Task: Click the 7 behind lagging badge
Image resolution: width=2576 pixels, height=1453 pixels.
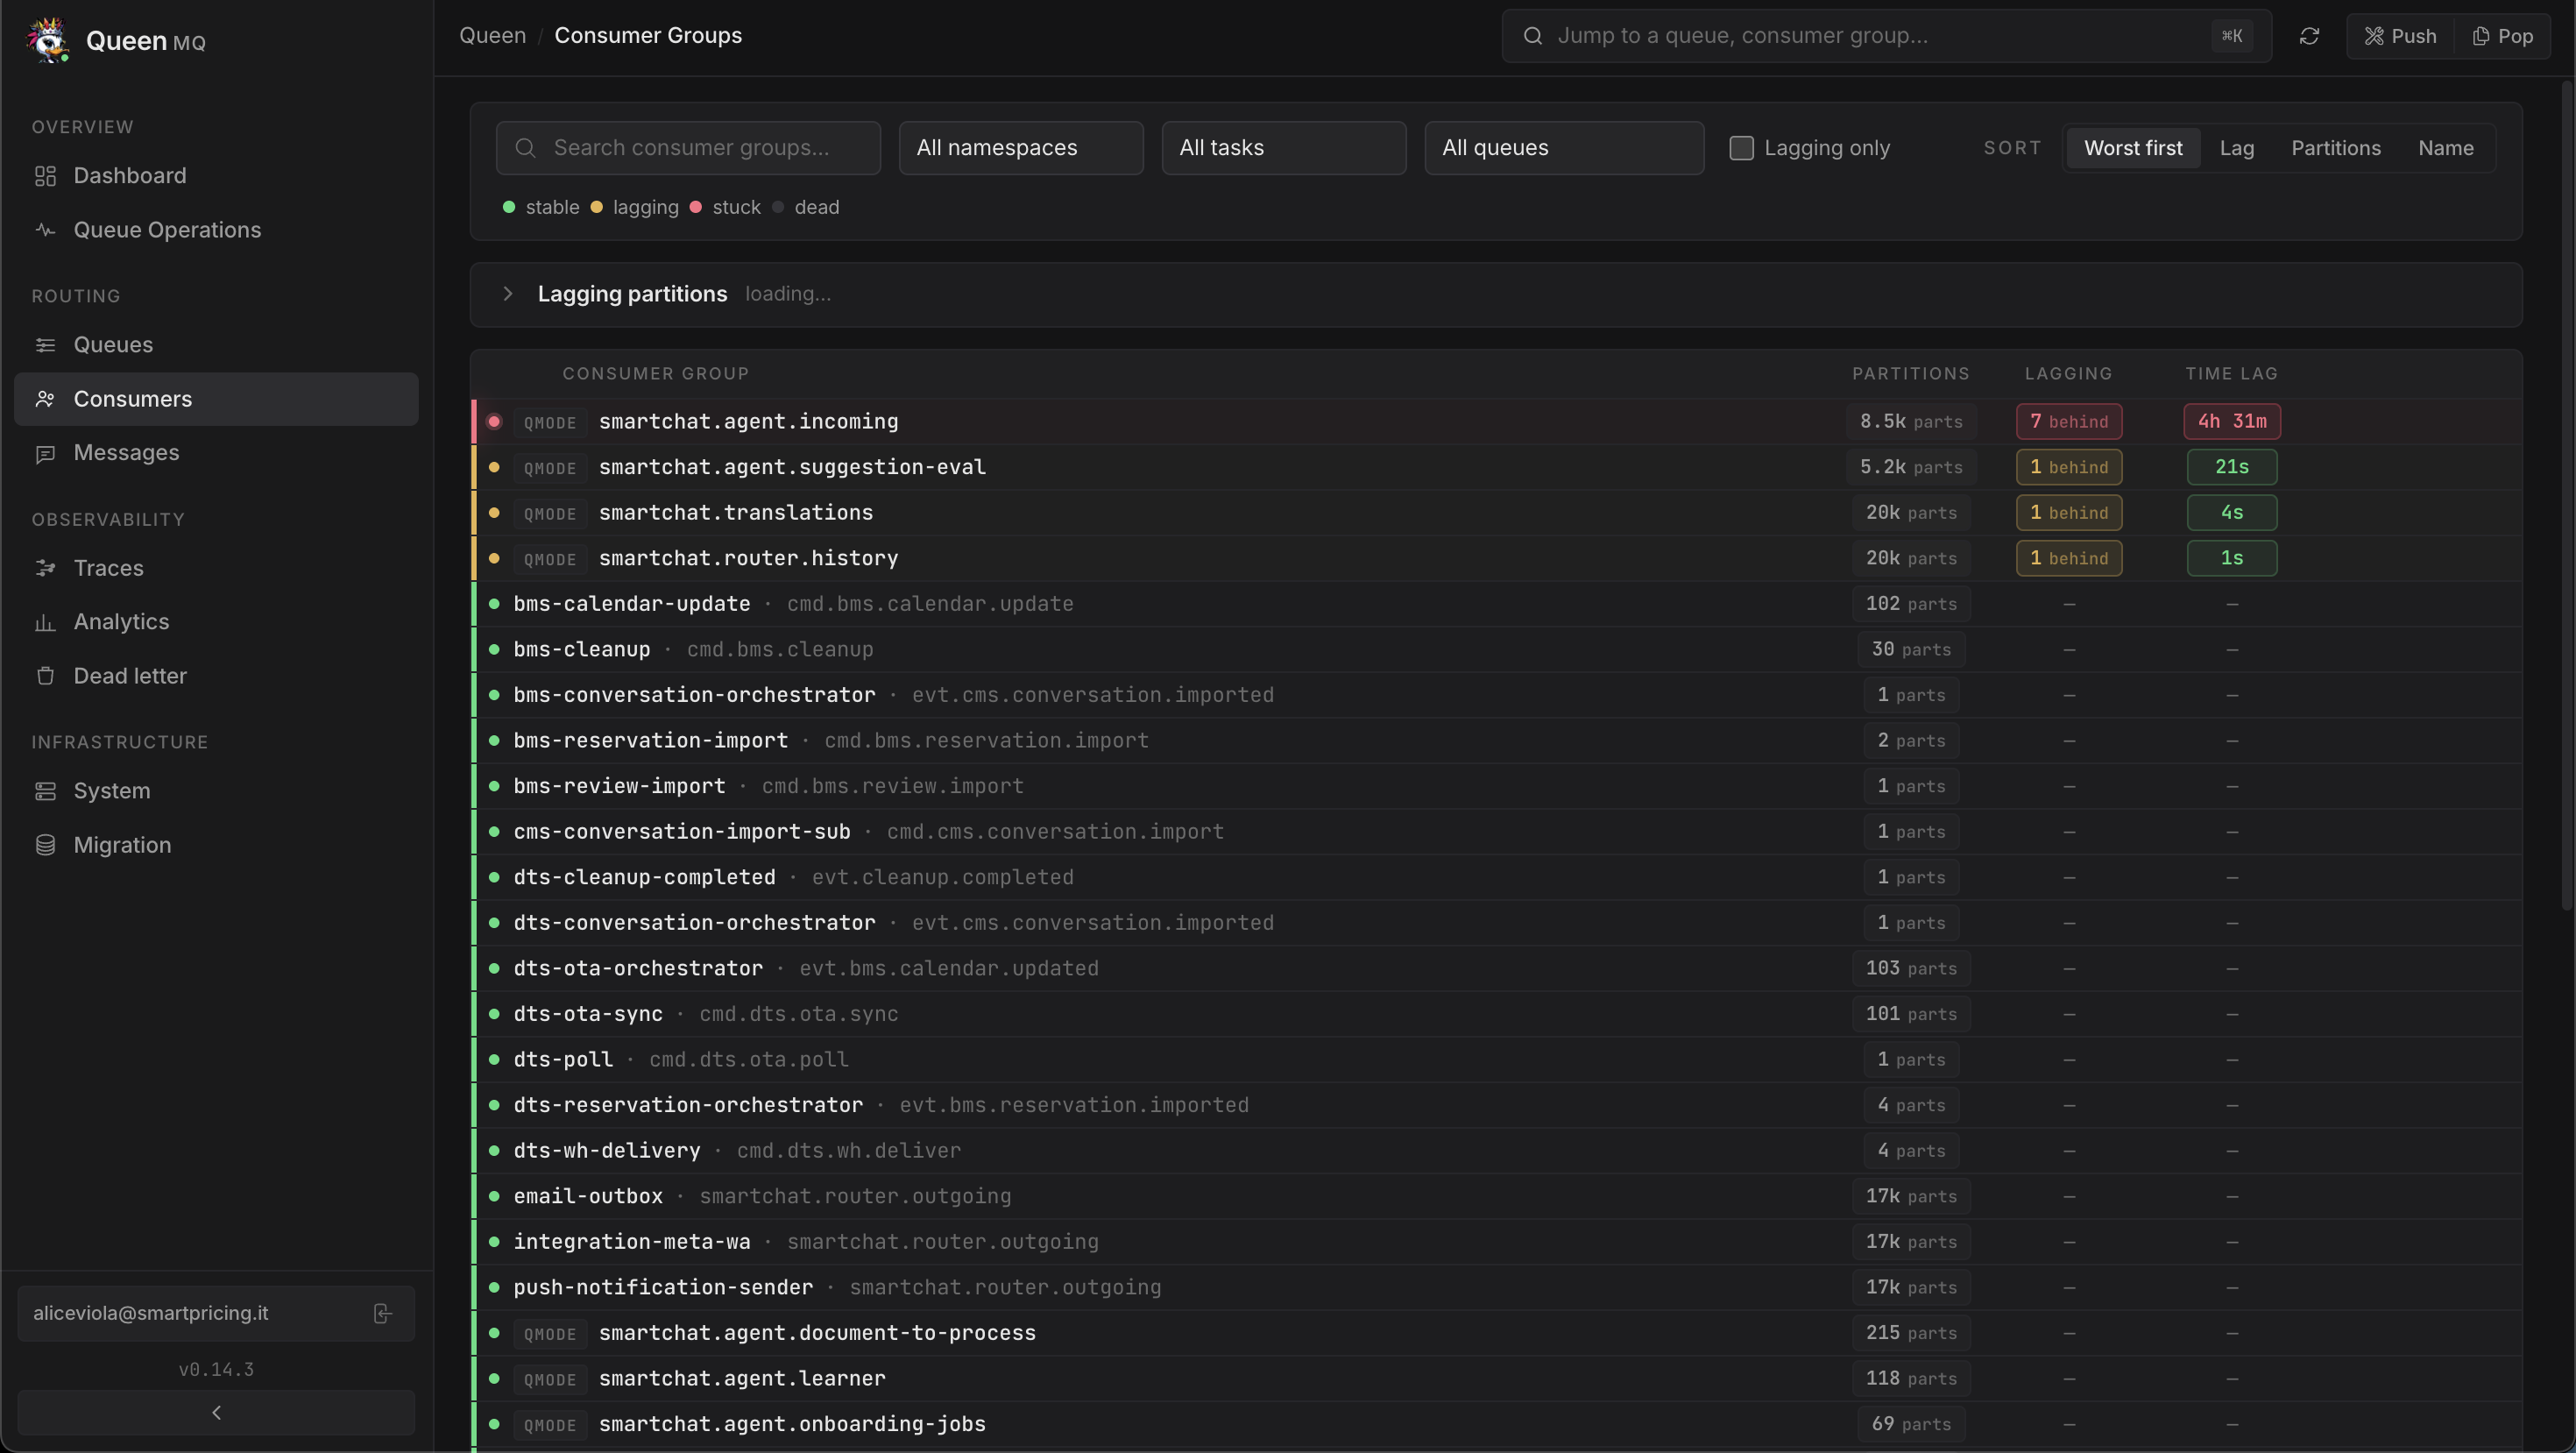Action: pyautogui.click(x=2069, y=422)
